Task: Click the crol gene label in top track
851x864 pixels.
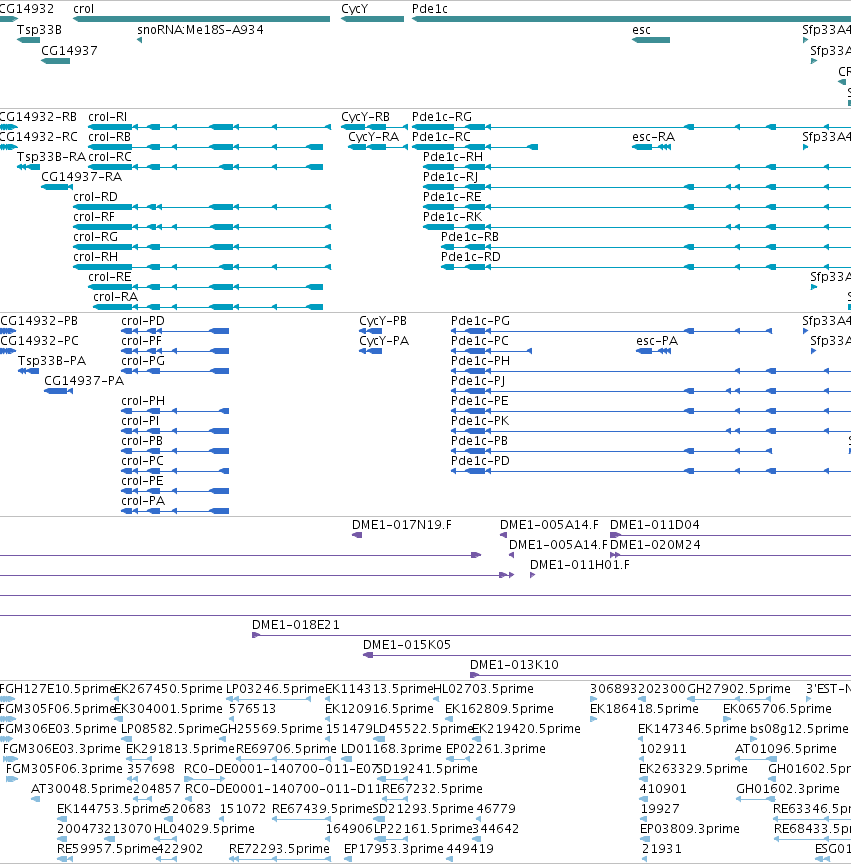Action: pyautogui.click(x=83, y=9)
